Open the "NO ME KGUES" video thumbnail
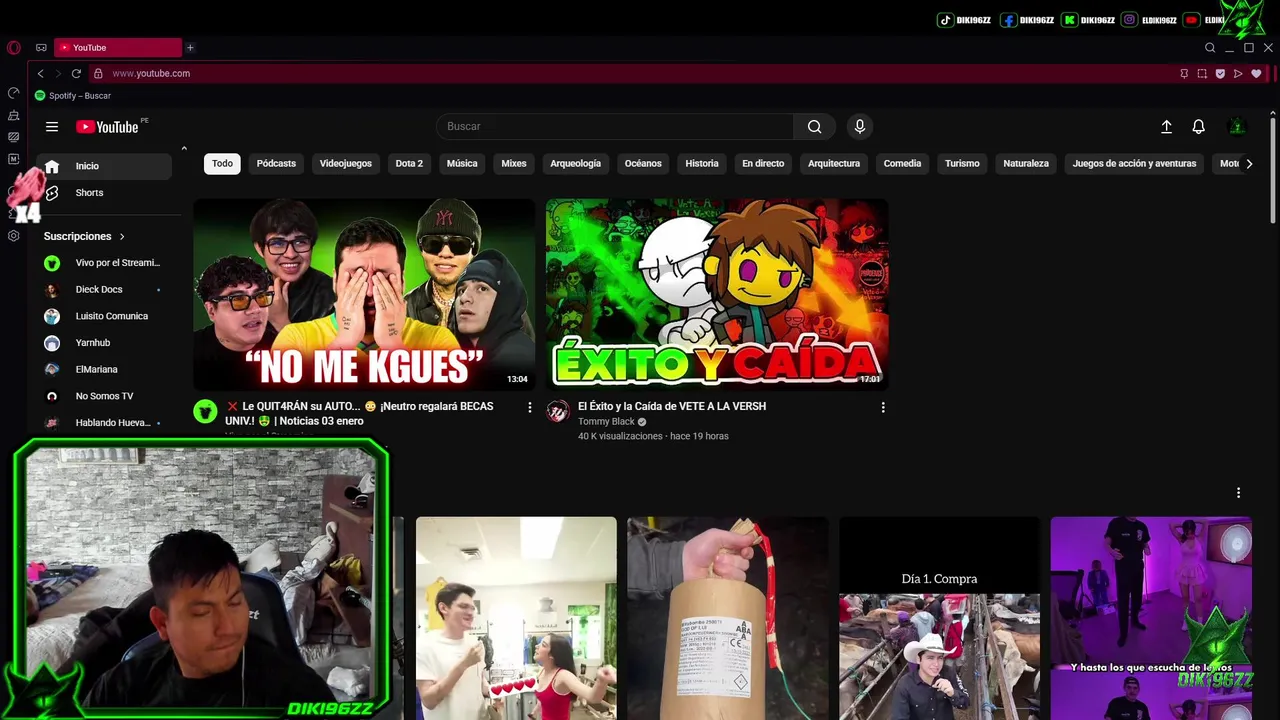This screenshot has width=1280, height=720. click(364, 294)
